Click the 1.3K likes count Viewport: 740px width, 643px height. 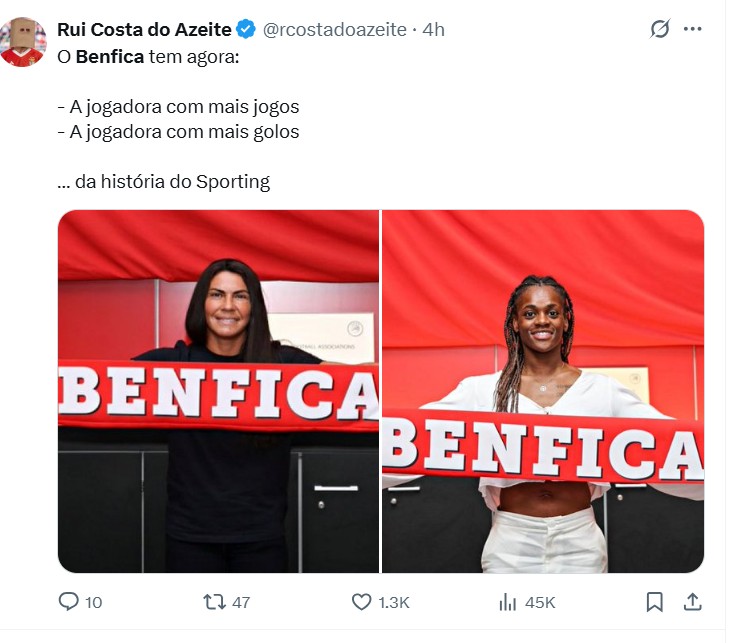coord(394,602)
